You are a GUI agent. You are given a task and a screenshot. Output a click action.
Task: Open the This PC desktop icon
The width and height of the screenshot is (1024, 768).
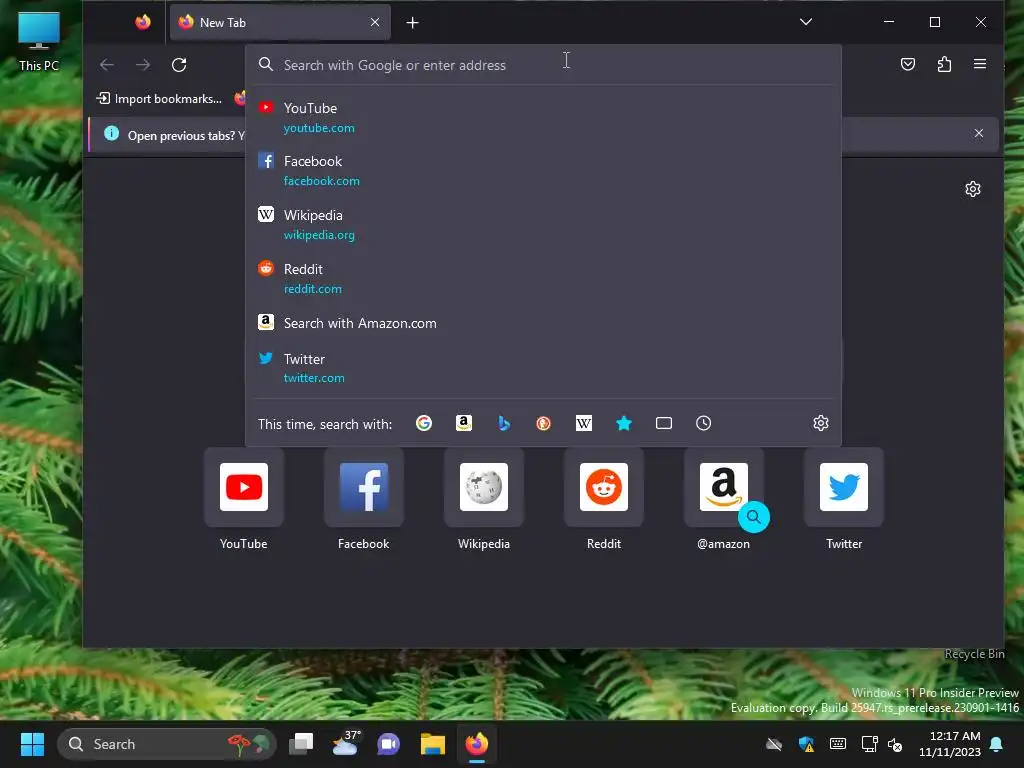[x=39, y=40]
